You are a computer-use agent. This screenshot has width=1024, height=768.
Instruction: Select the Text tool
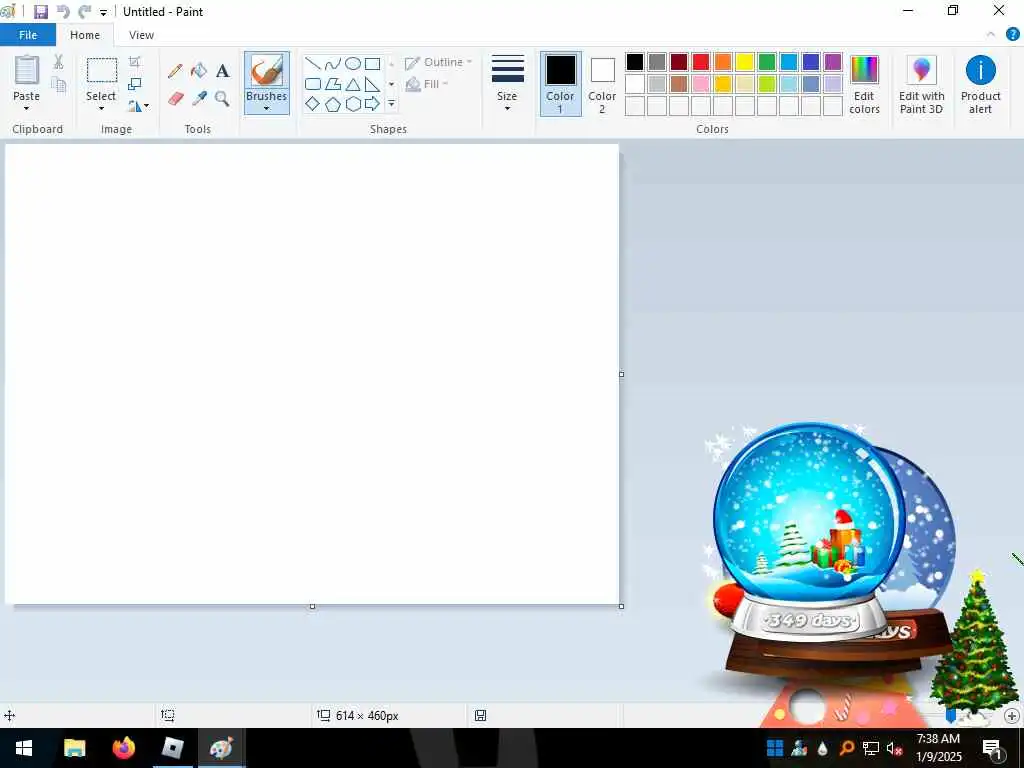pyautogui.click(x=223, y=71)
